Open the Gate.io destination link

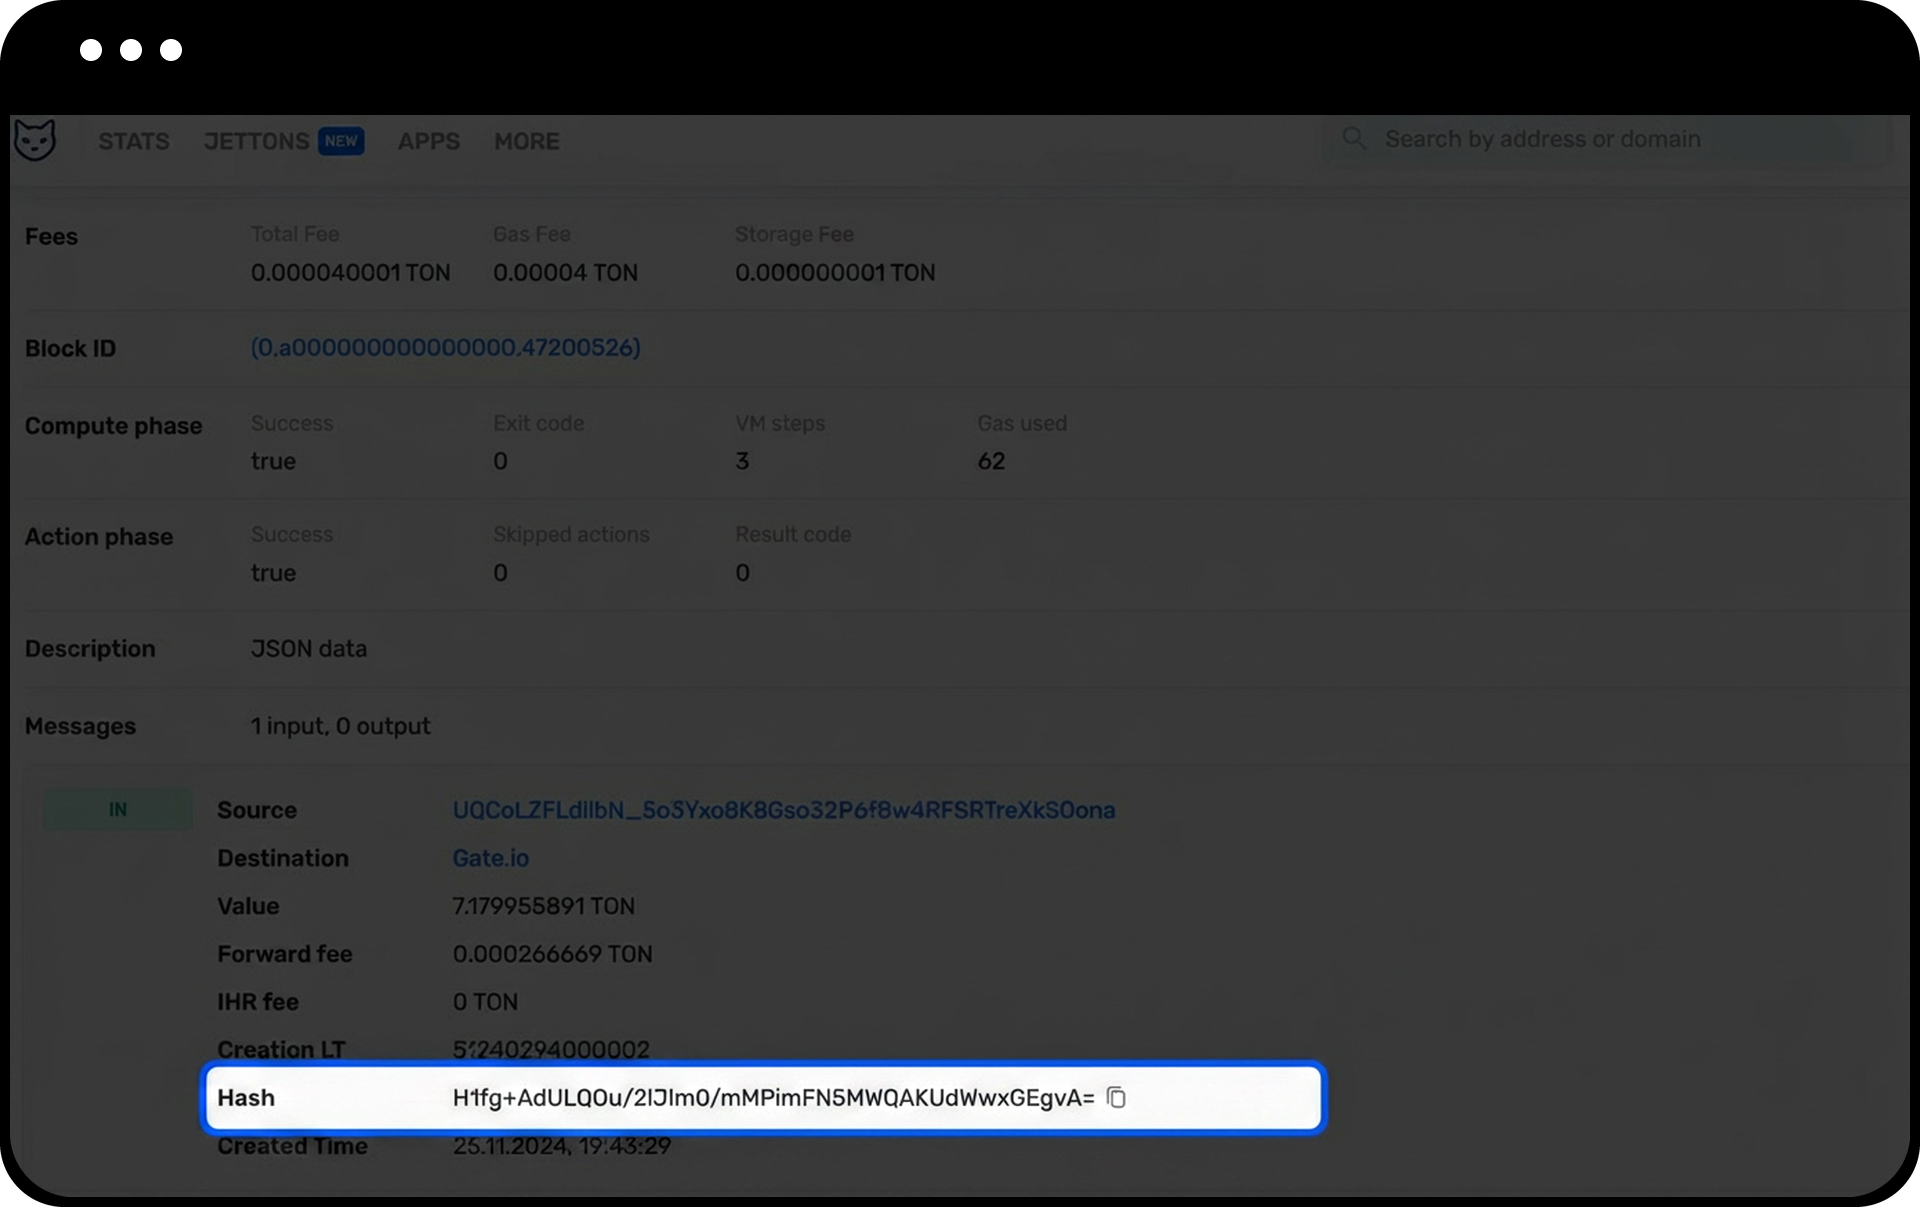(490, 858)
